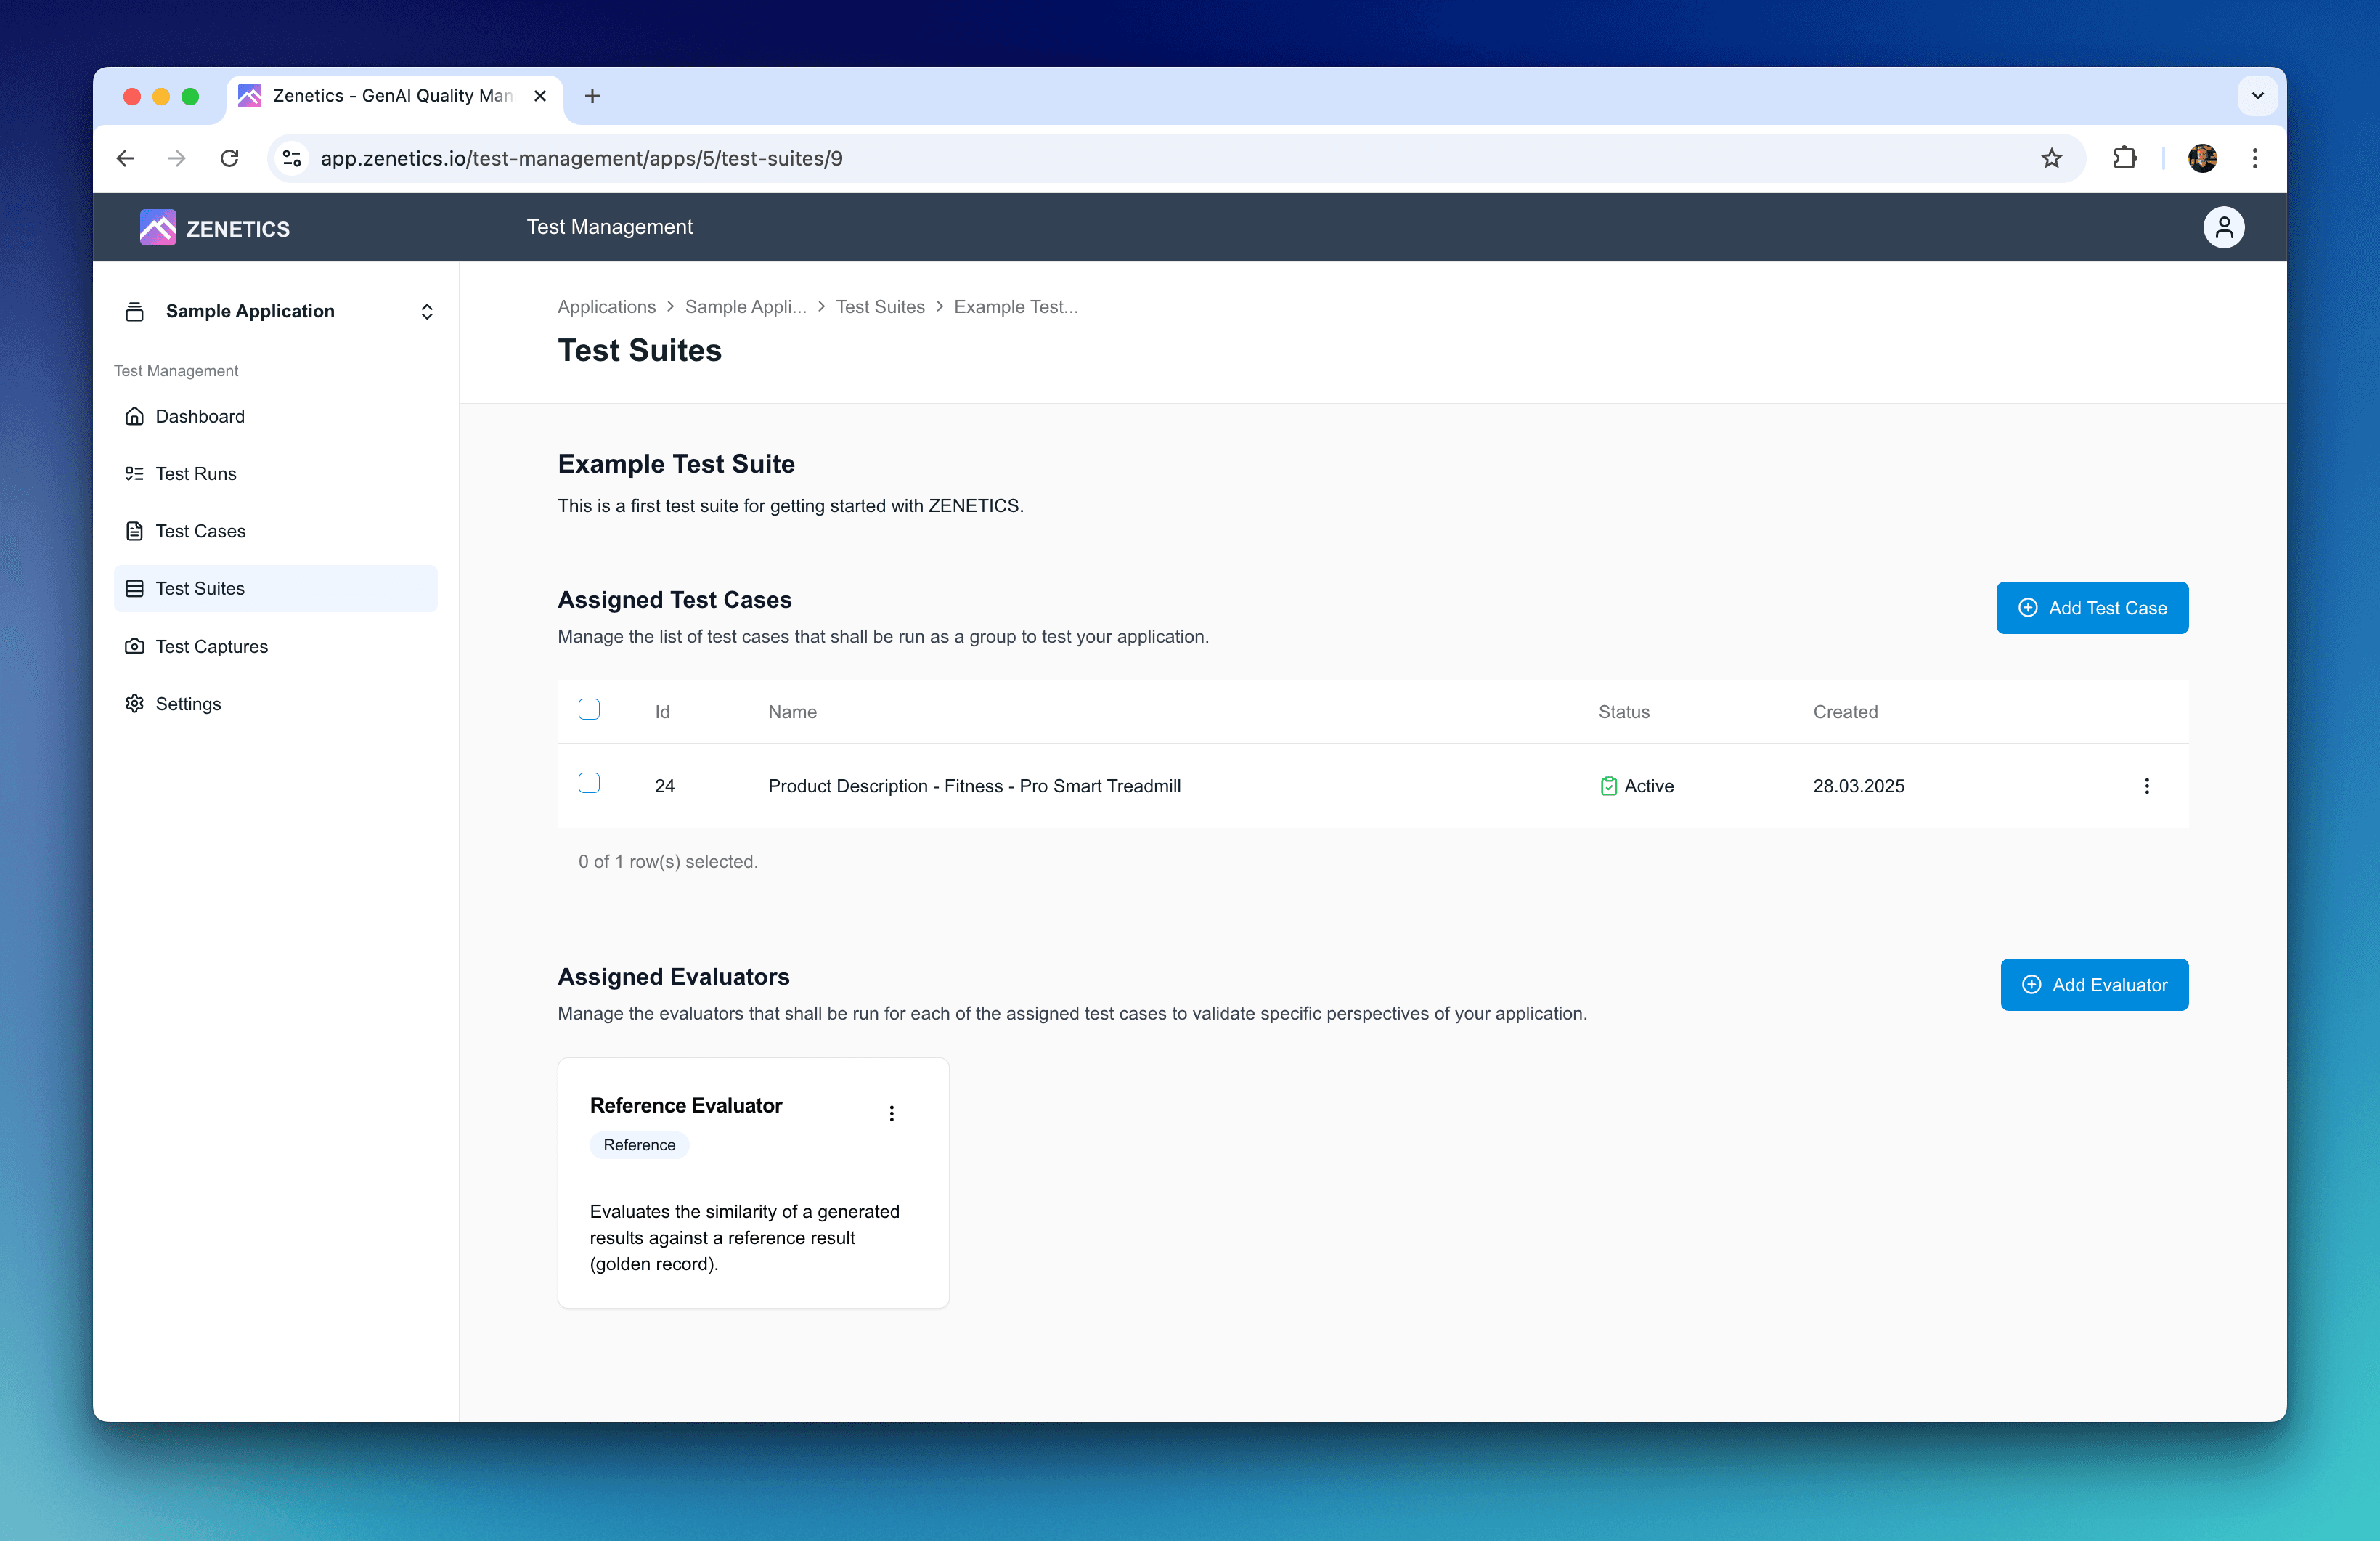Click the Zenetics logo in the header
The height and width of the screenshot is (1541, 2380).
[214, 227]
